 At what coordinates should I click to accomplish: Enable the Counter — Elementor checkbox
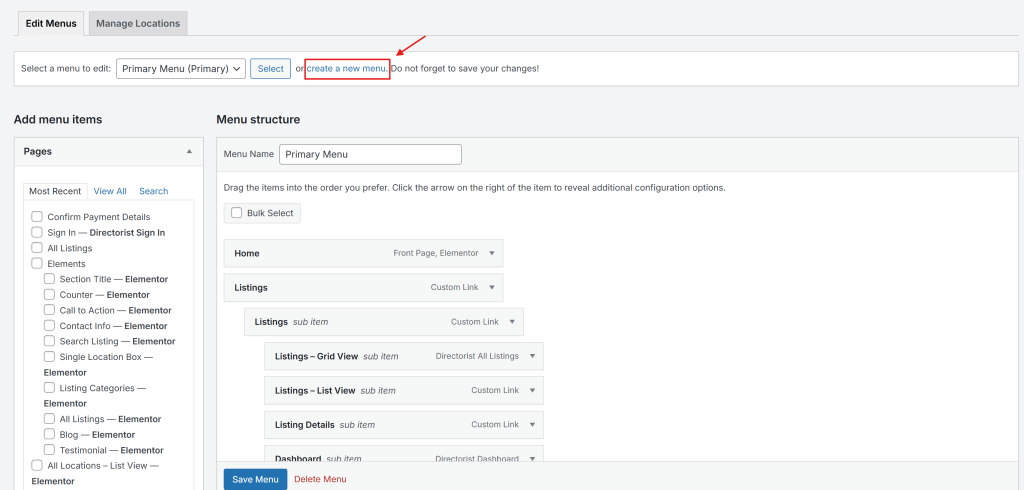pyautogui.click(x=50, y=295)
